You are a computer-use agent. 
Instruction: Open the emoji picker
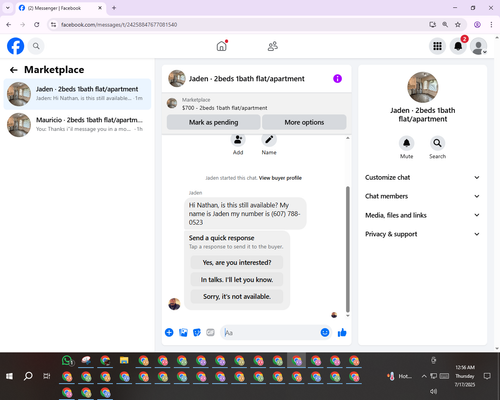point(325,332)
